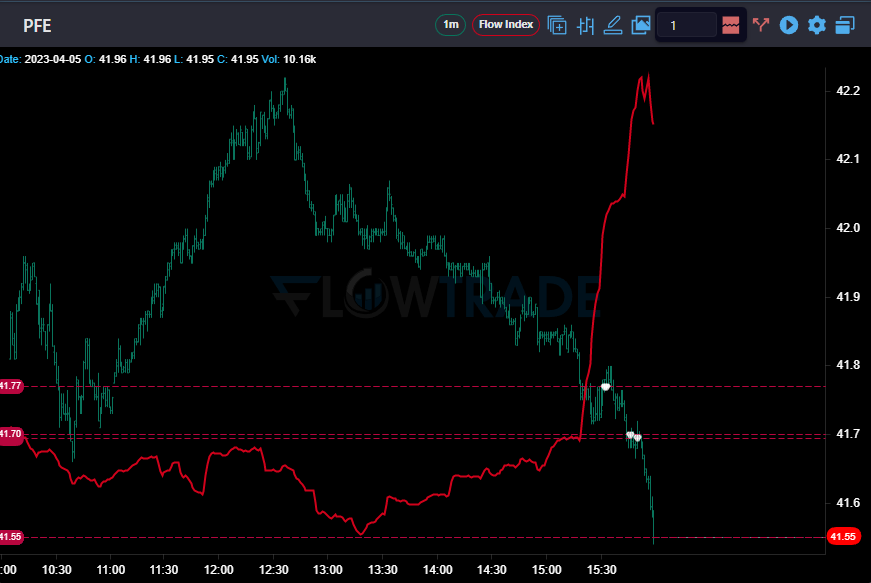This screenshot has width=871, height=583.
Task: Duplicate the chart with the copy icon
Action: (557, 25)
